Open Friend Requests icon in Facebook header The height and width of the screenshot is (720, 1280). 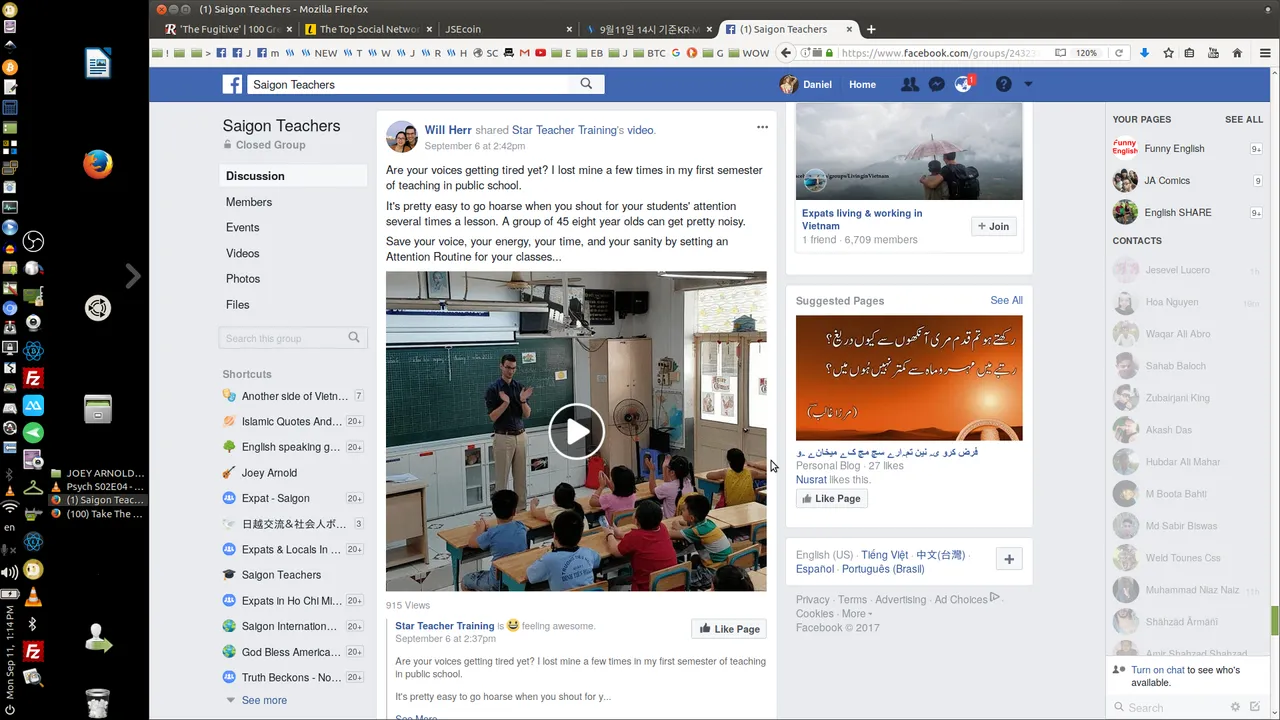click(909, 85)
